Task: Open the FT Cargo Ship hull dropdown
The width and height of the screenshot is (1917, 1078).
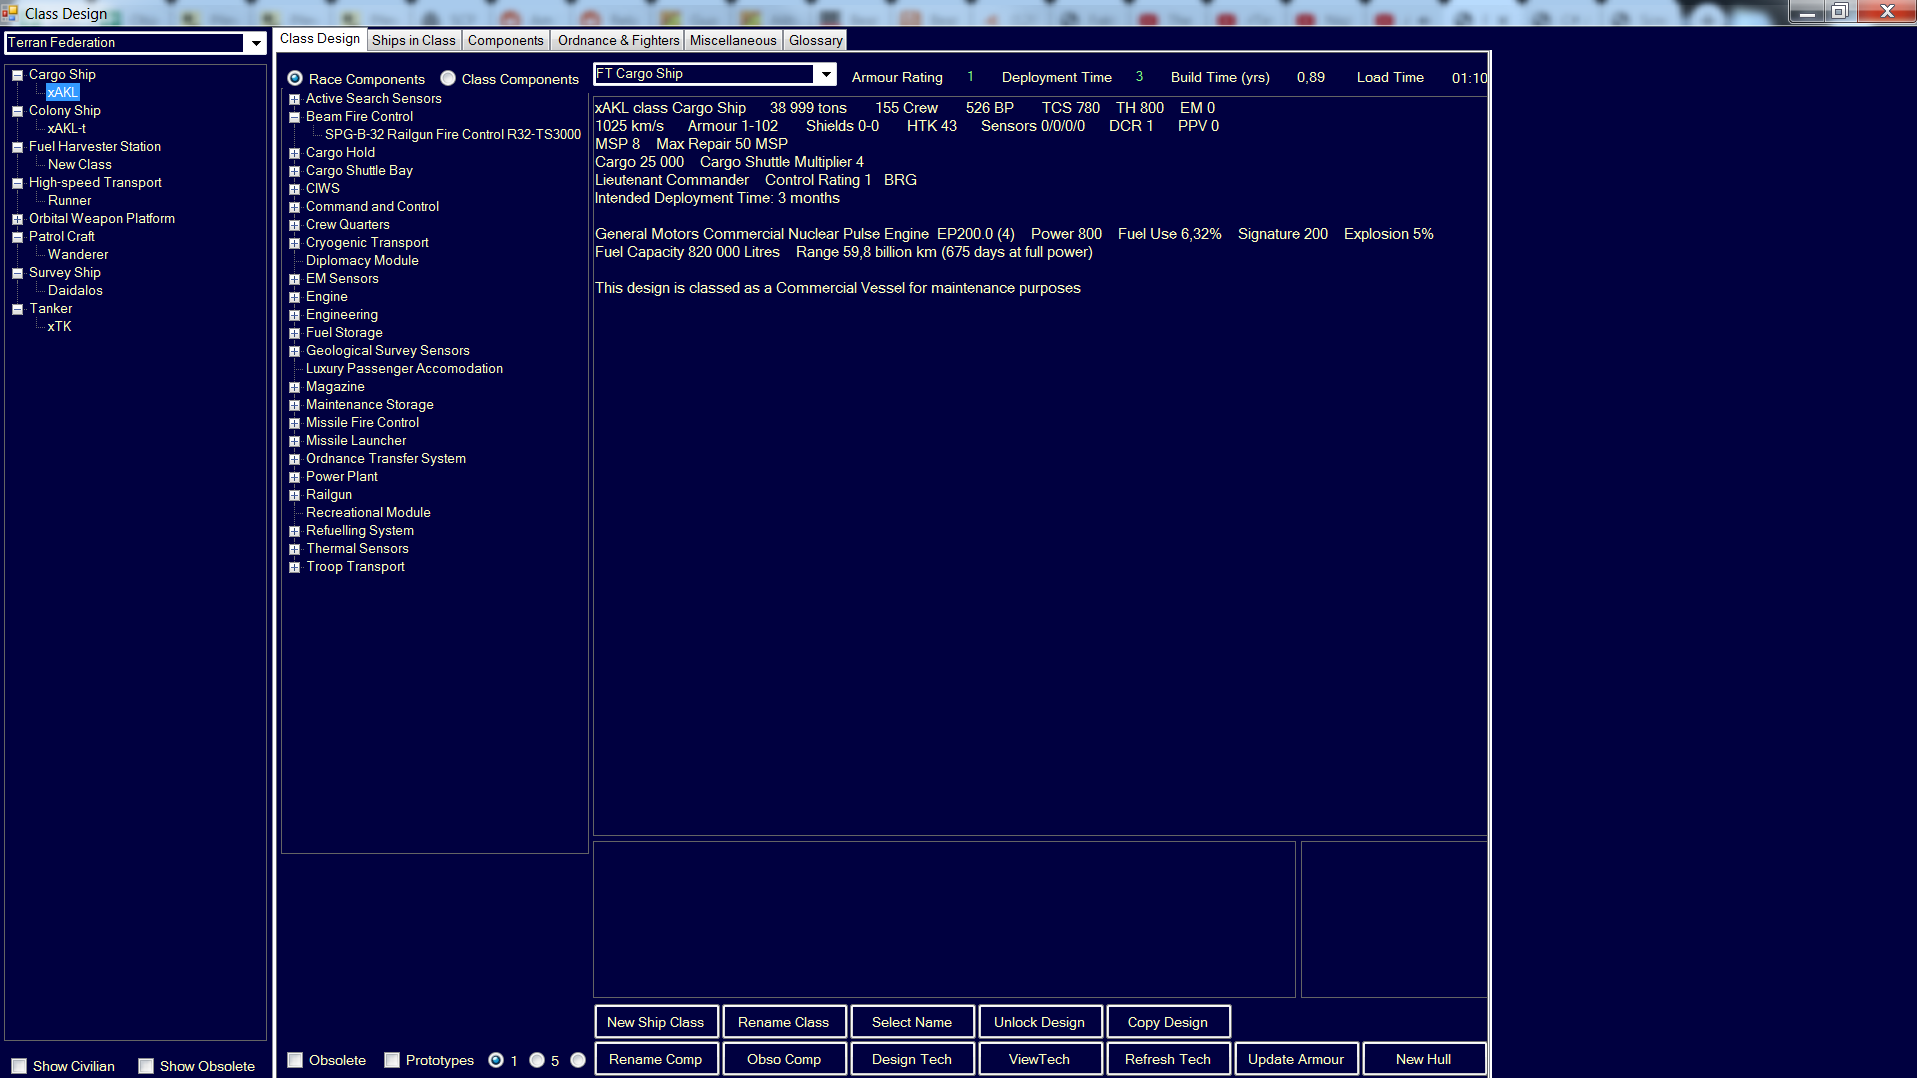Action: point(825,74)
